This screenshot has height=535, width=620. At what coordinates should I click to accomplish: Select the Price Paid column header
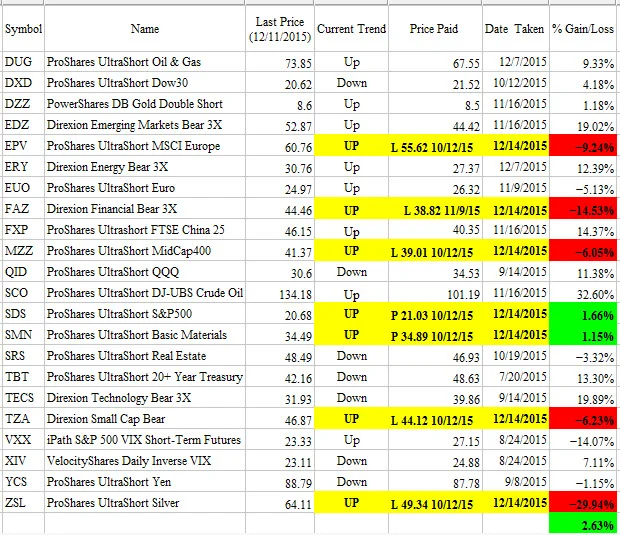pyautogui.click(x=435, y=28)
